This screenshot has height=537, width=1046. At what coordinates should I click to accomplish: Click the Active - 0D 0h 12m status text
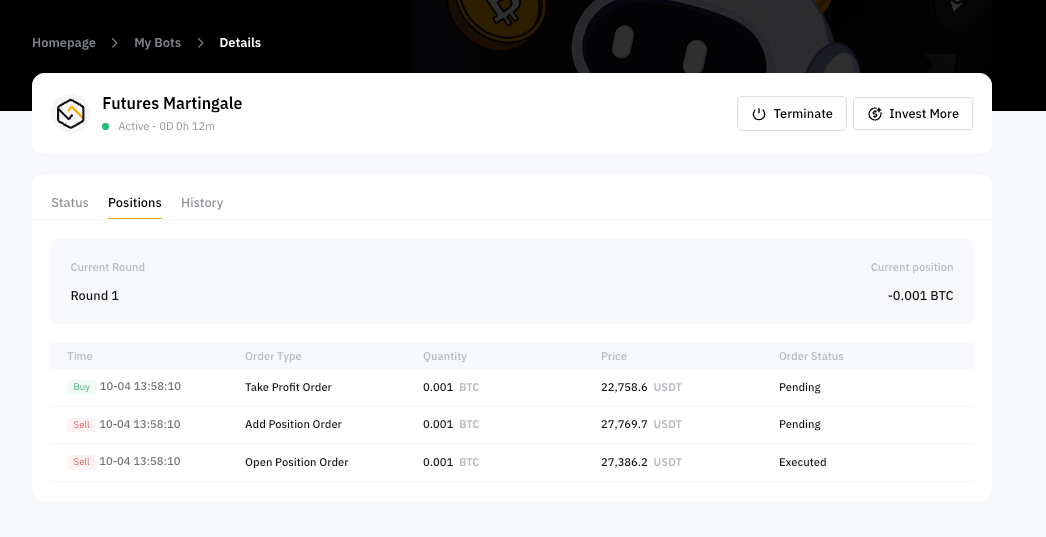pos(166,126)
